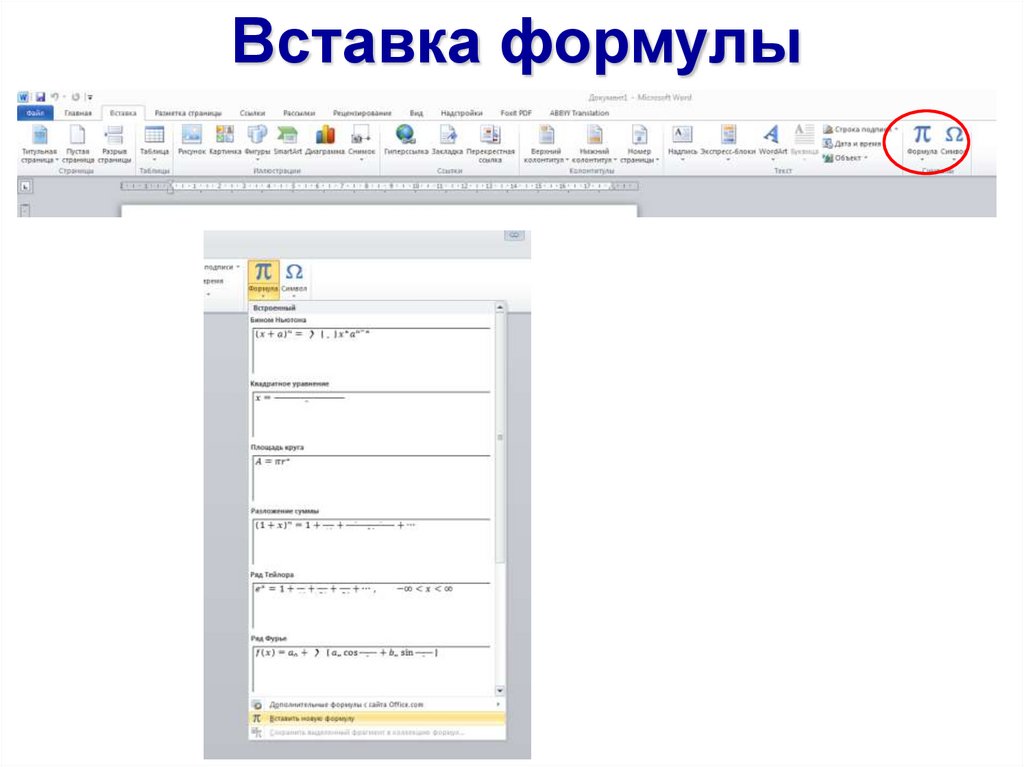Click the Разрыв страницы page break icon
The height and width of the screenshot is (767, 1024).
[x=114, y=135]
